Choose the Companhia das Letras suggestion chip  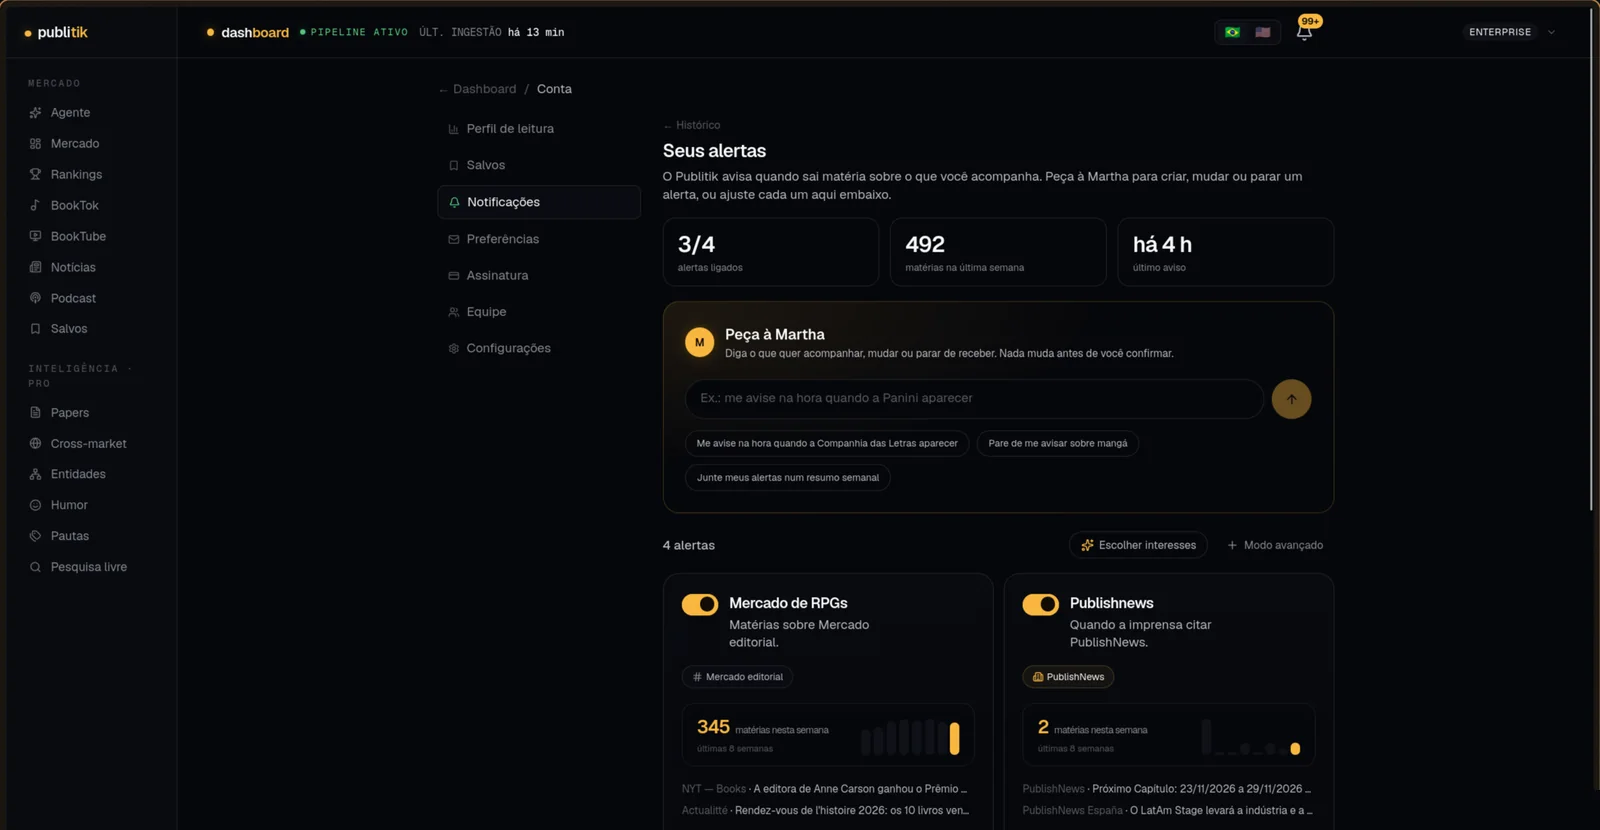pyautogui.click(x=827, y=443)
